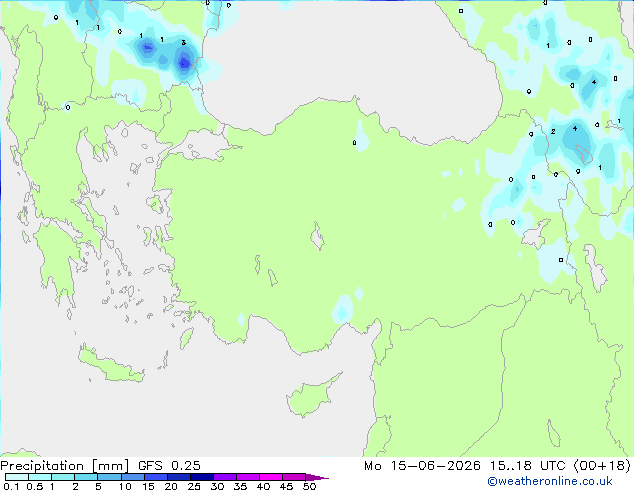Click the island of Crete on the map
The width and height of the screenshot is (634, 490).
(111, 366)
